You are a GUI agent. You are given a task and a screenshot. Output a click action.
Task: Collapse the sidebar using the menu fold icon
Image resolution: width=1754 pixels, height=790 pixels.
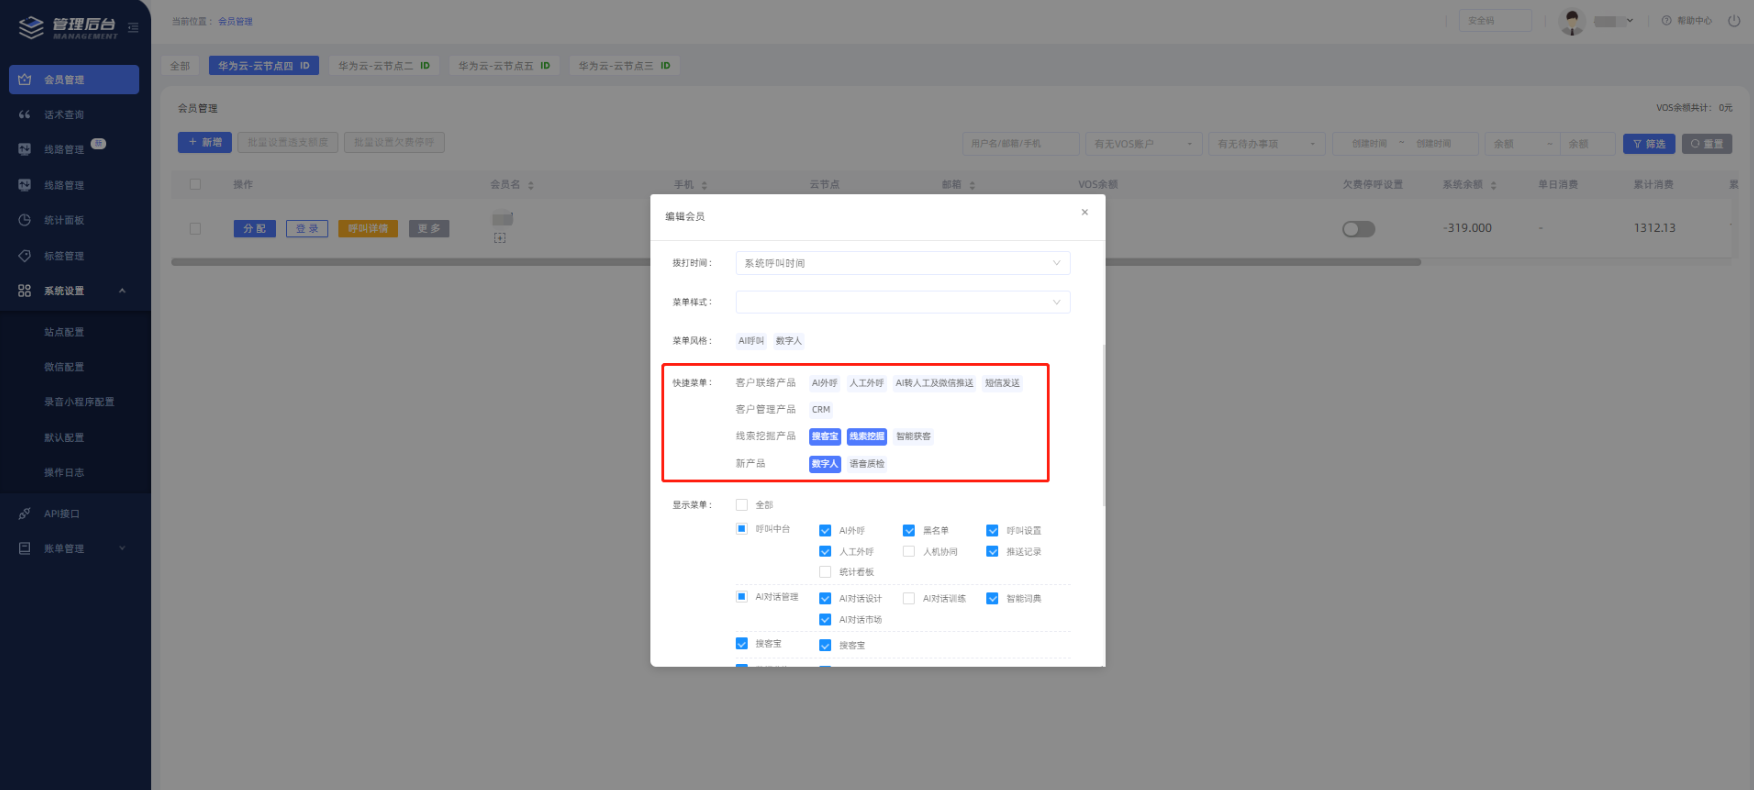(x=133, y=27)
